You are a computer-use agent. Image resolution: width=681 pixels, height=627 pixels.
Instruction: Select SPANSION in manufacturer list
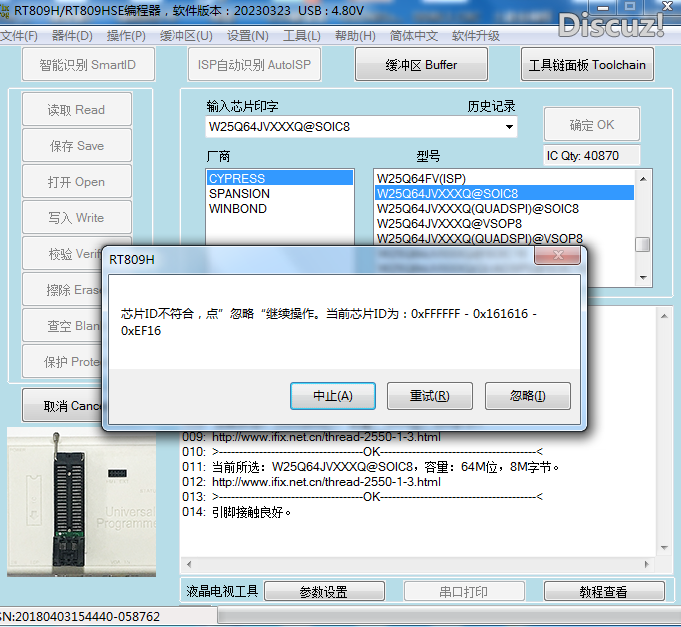(280, 193)
